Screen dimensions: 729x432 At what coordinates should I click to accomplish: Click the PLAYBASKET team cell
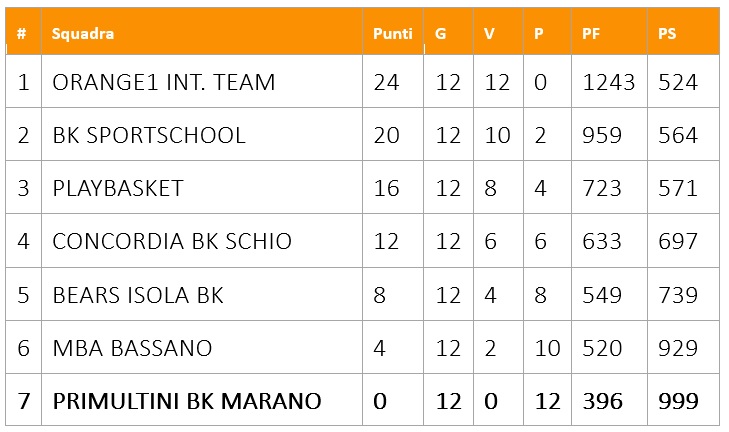pos(118,188)
